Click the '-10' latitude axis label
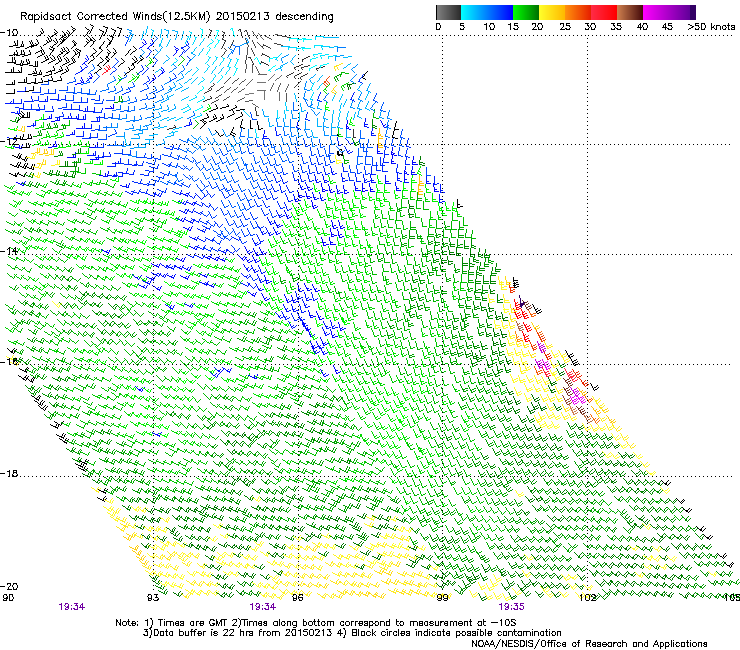This screenshot has height=650, width=740. click(x=9, y=33)
